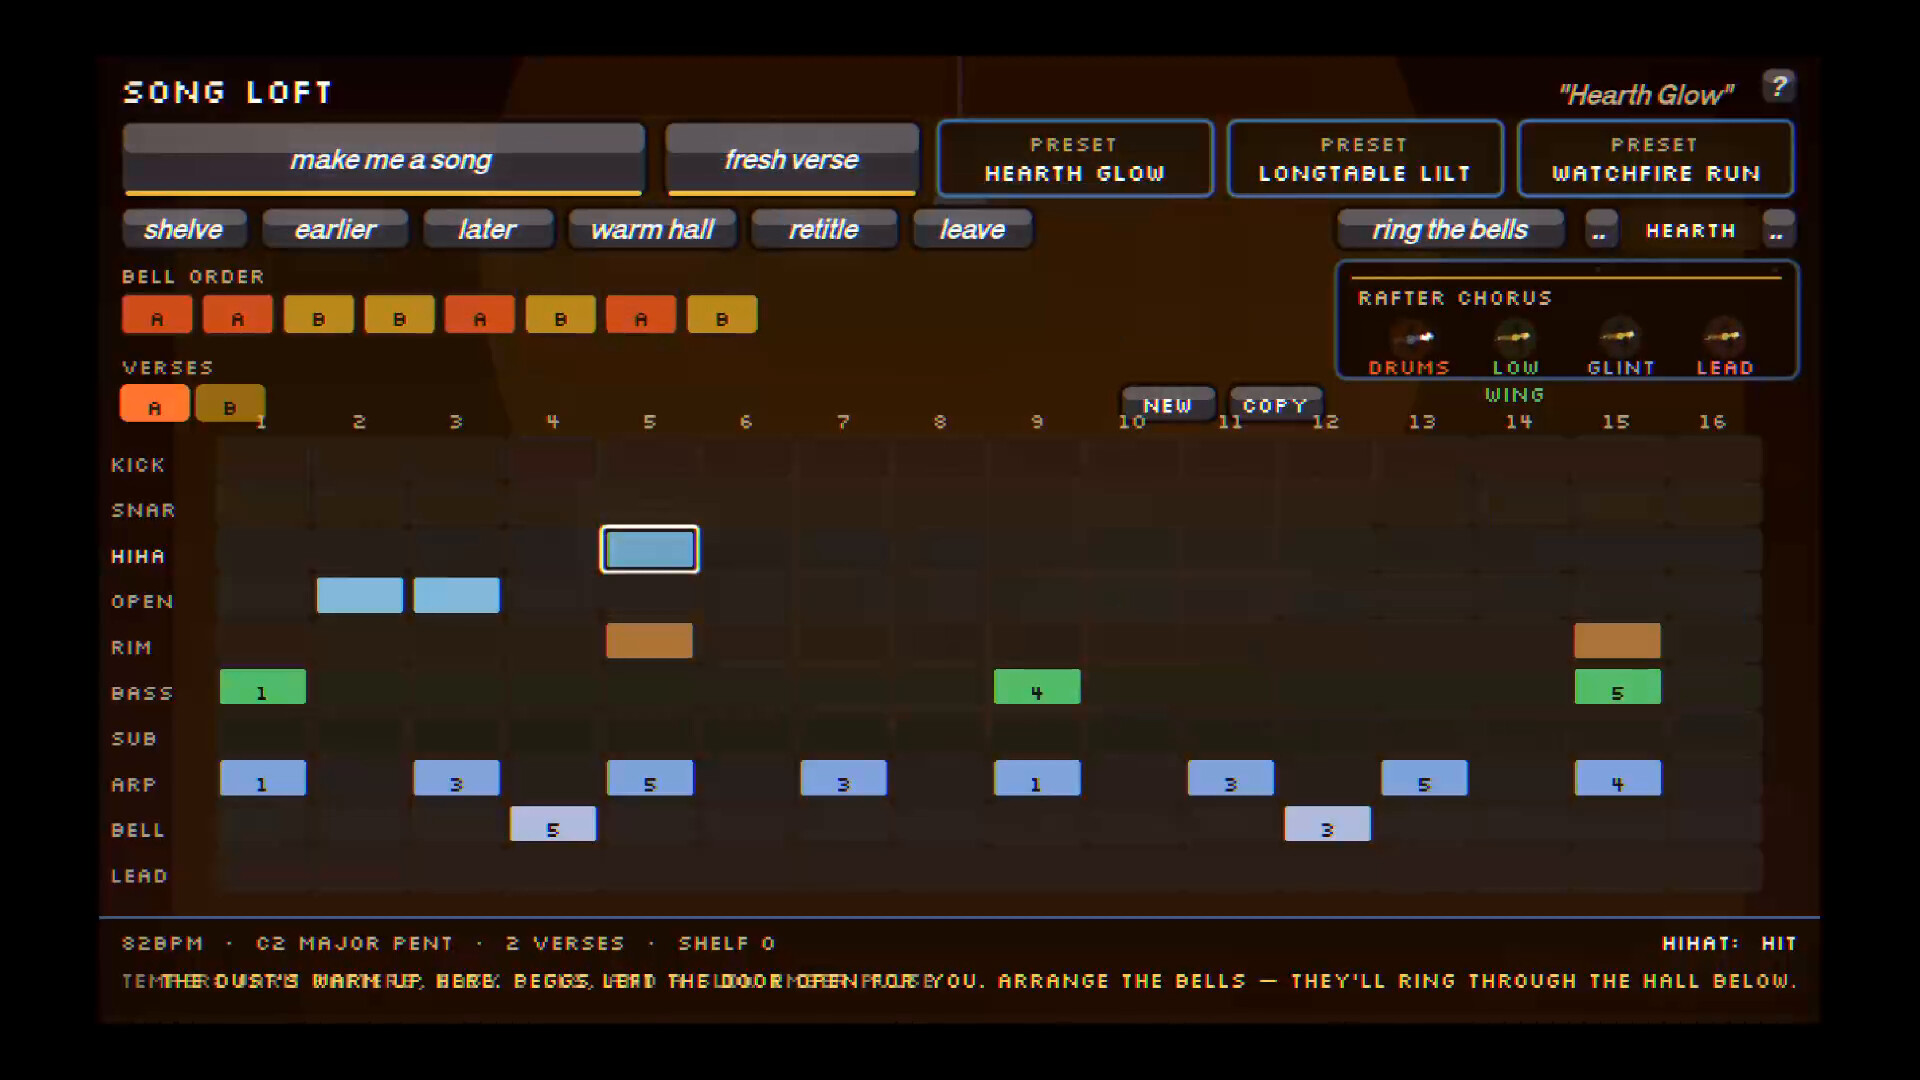Click the warm hall button
Viewport: 1920px width, 1080px height.
[652, 229]
